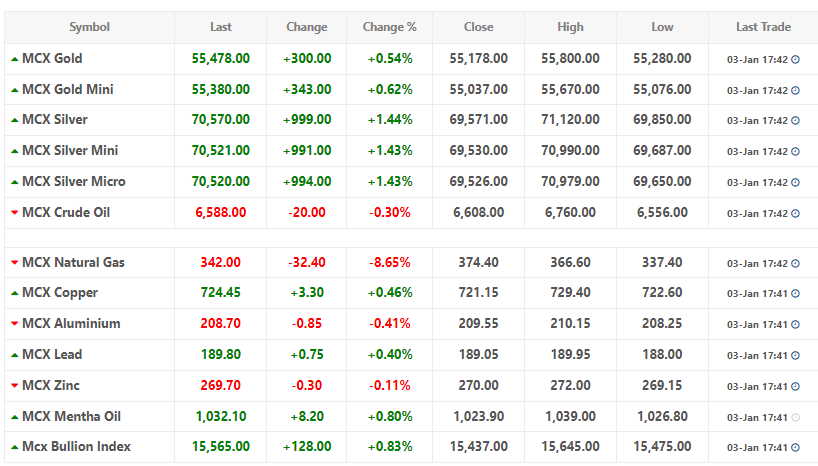Click the red down arrow beside MCX Natural Gas
Screen dimensions: 818x466
15,262
